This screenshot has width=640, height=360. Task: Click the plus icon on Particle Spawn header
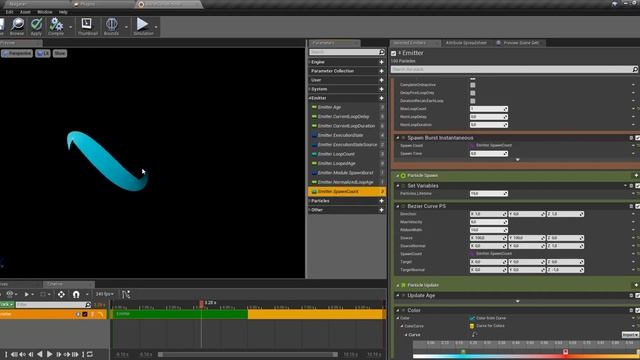(636, 175)
